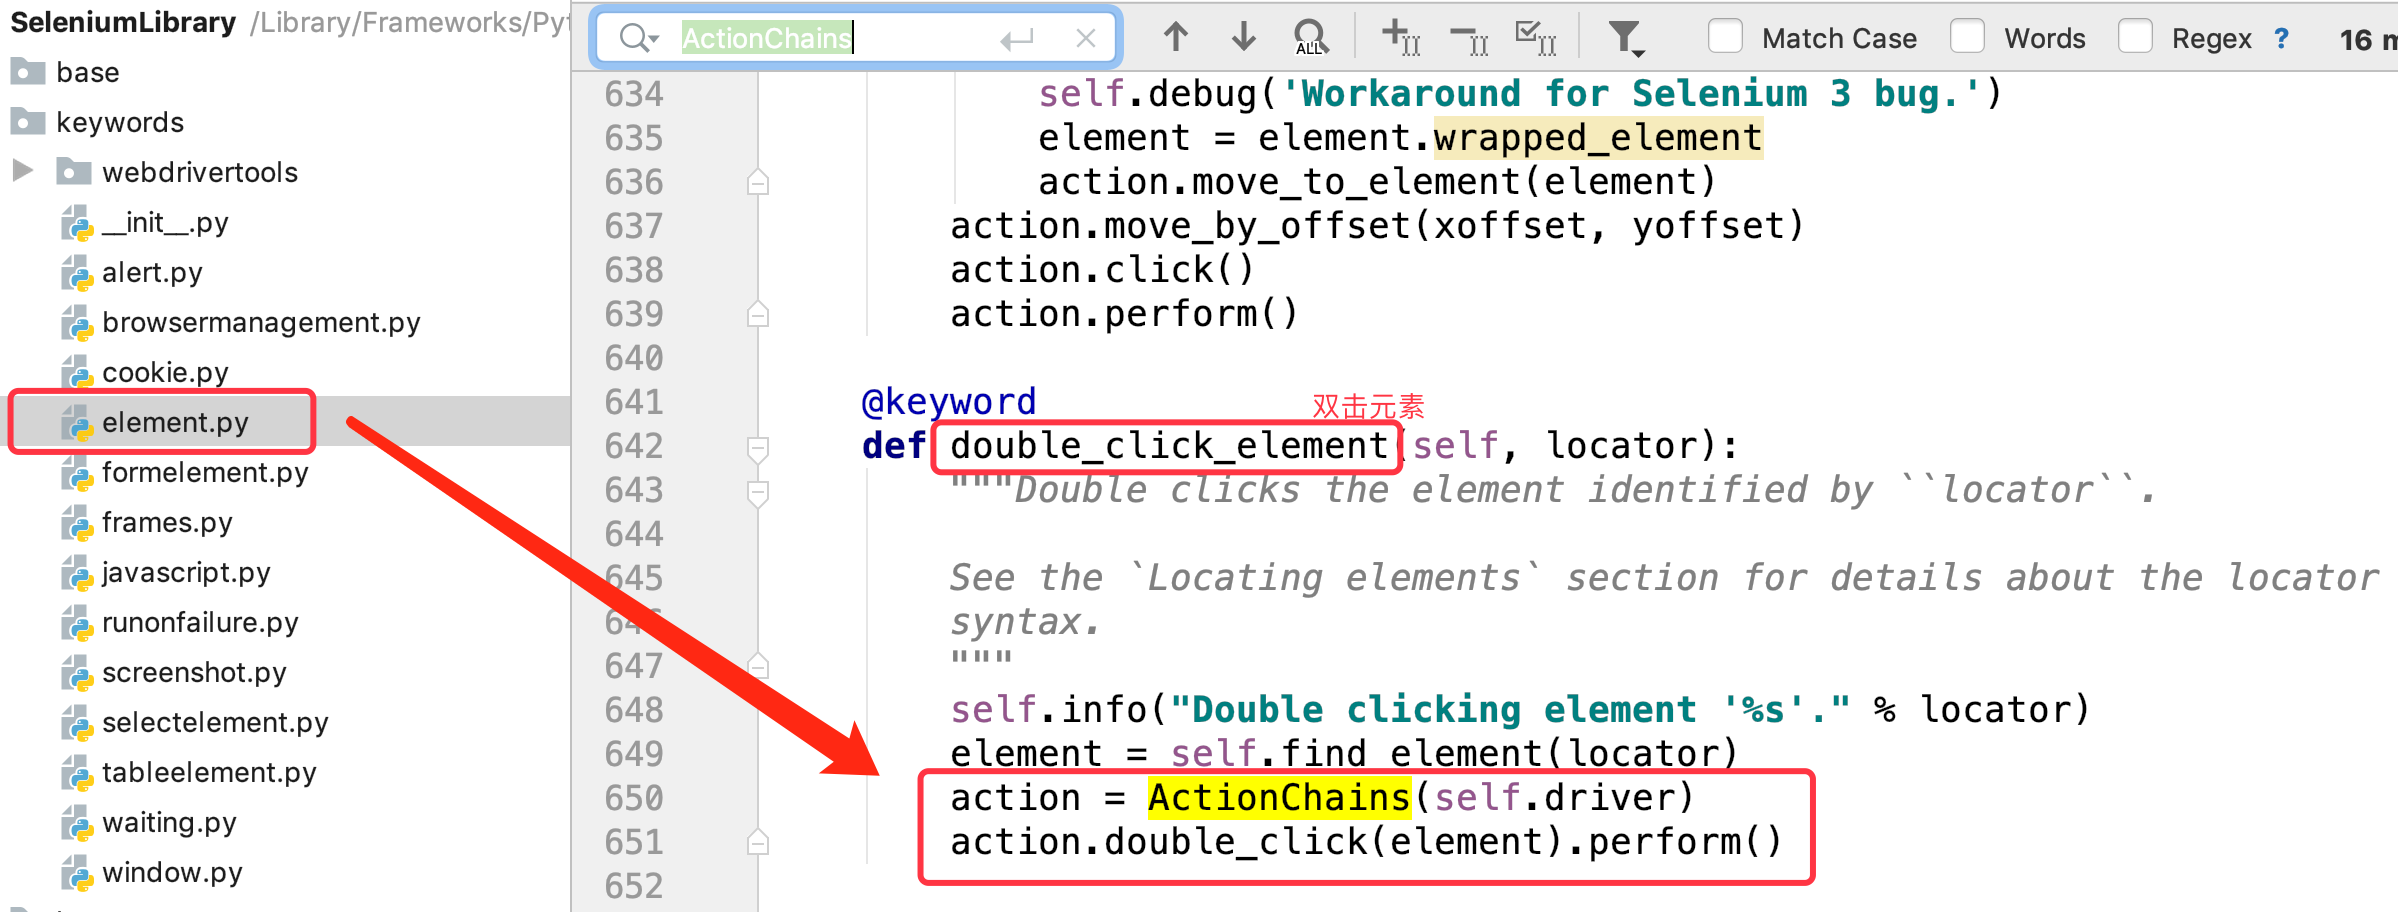Collapse double_click_element function at line 642
Screen dimensions: 2398x912
pyautogui.click(x=758, y=446)
